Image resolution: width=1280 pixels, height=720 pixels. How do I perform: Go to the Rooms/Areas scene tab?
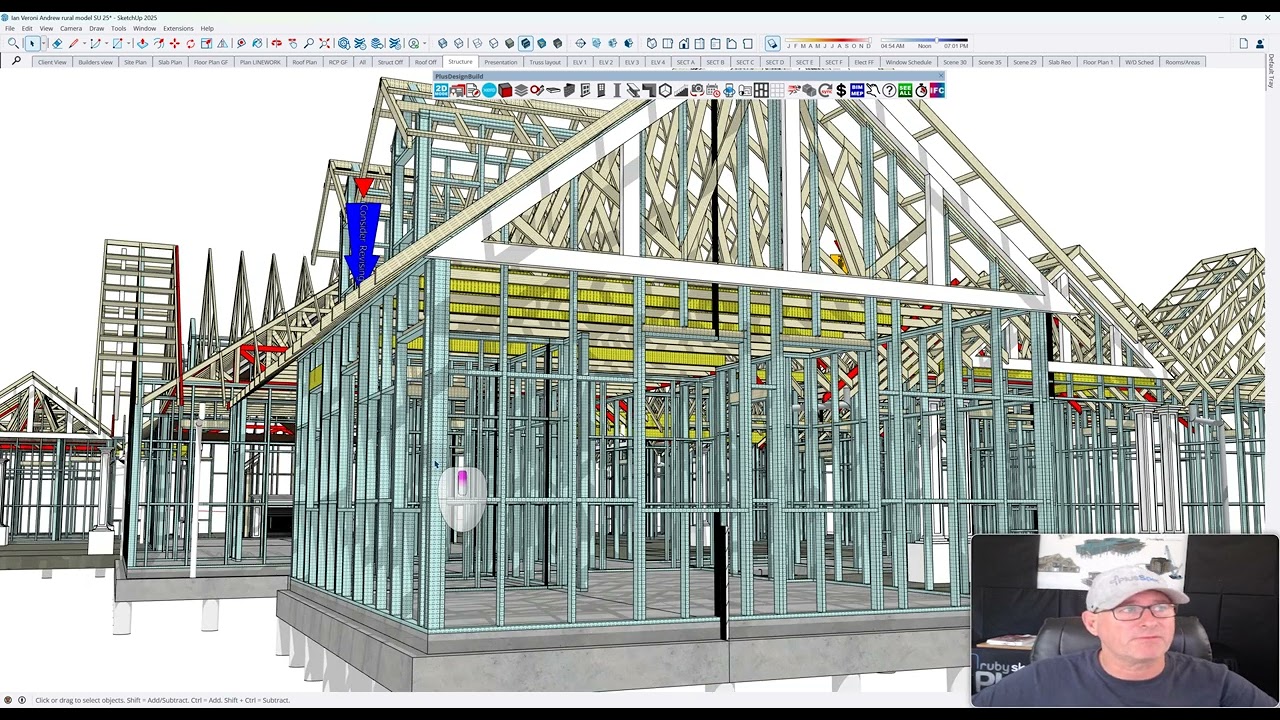1182,62
